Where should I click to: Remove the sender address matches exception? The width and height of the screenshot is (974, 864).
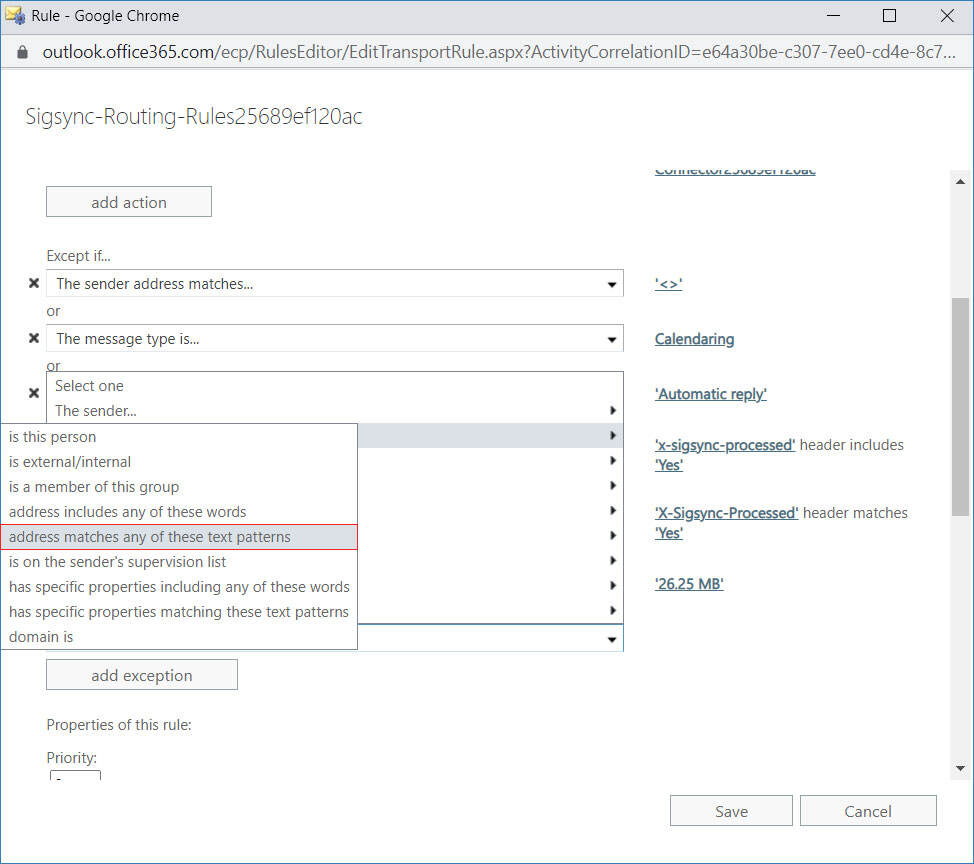click(x=33, y=284)
